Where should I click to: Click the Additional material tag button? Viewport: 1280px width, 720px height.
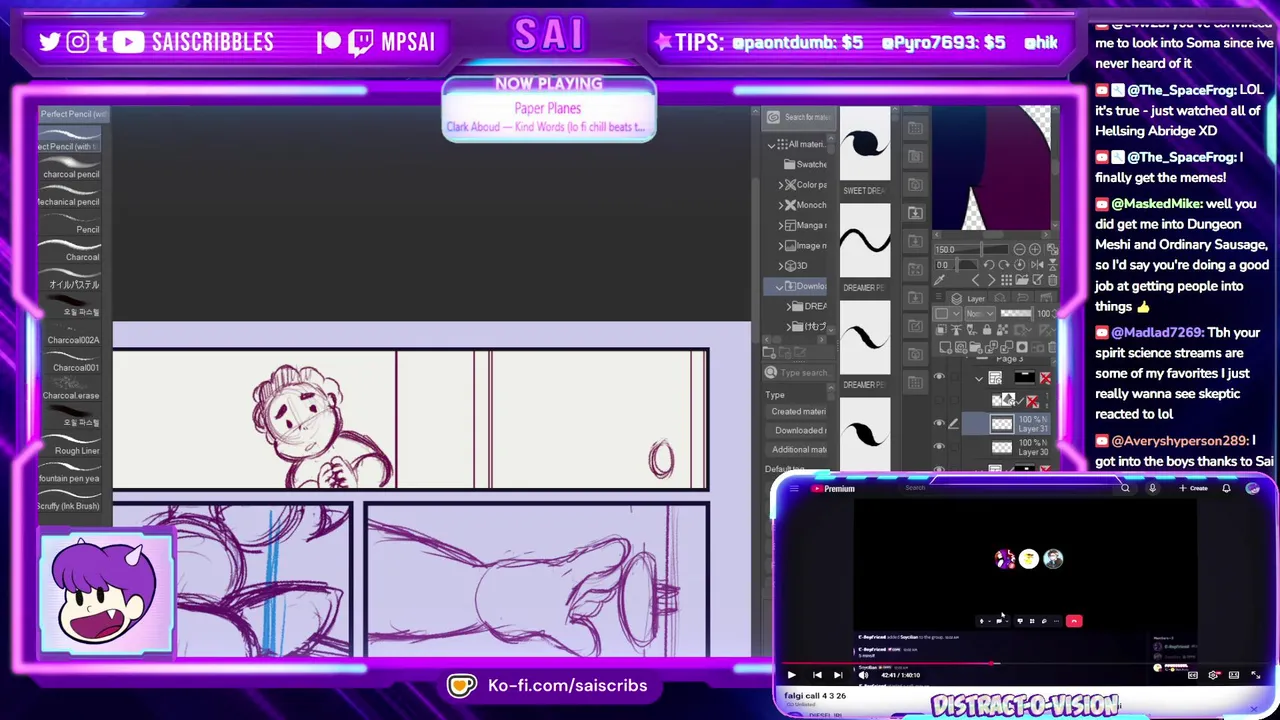pyautogui.click(x=798, y=449)
